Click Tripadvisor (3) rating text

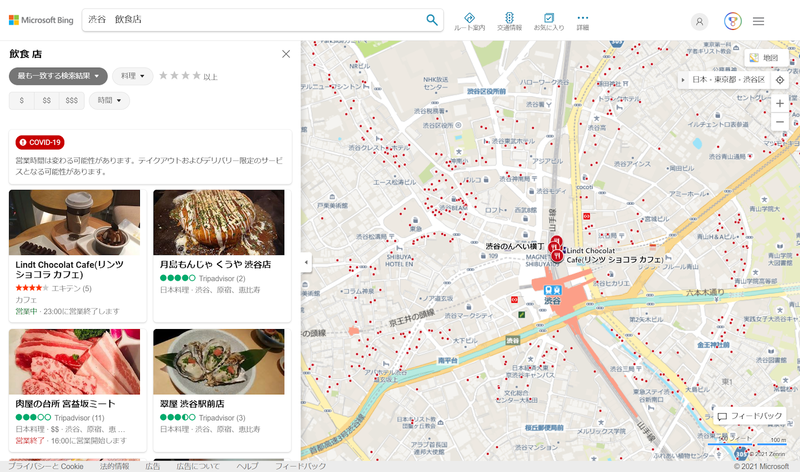222,417
